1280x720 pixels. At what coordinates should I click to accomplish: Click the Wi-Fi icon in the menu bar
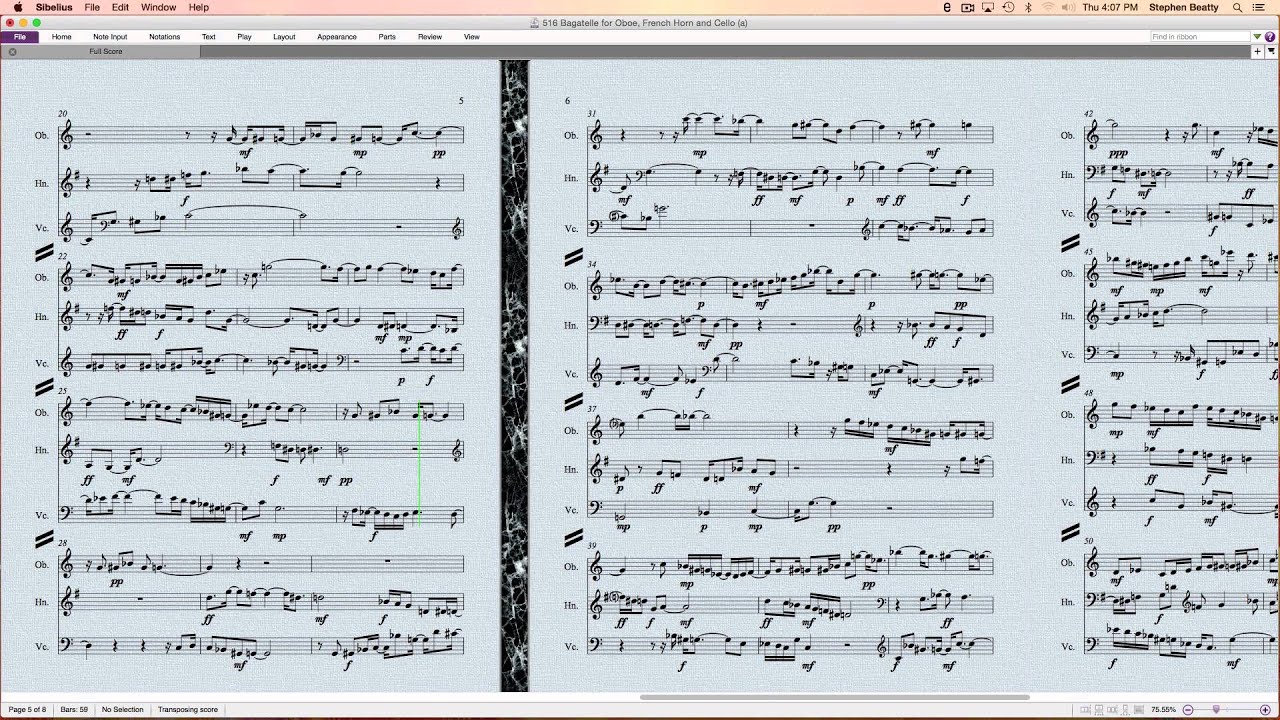1048,8
